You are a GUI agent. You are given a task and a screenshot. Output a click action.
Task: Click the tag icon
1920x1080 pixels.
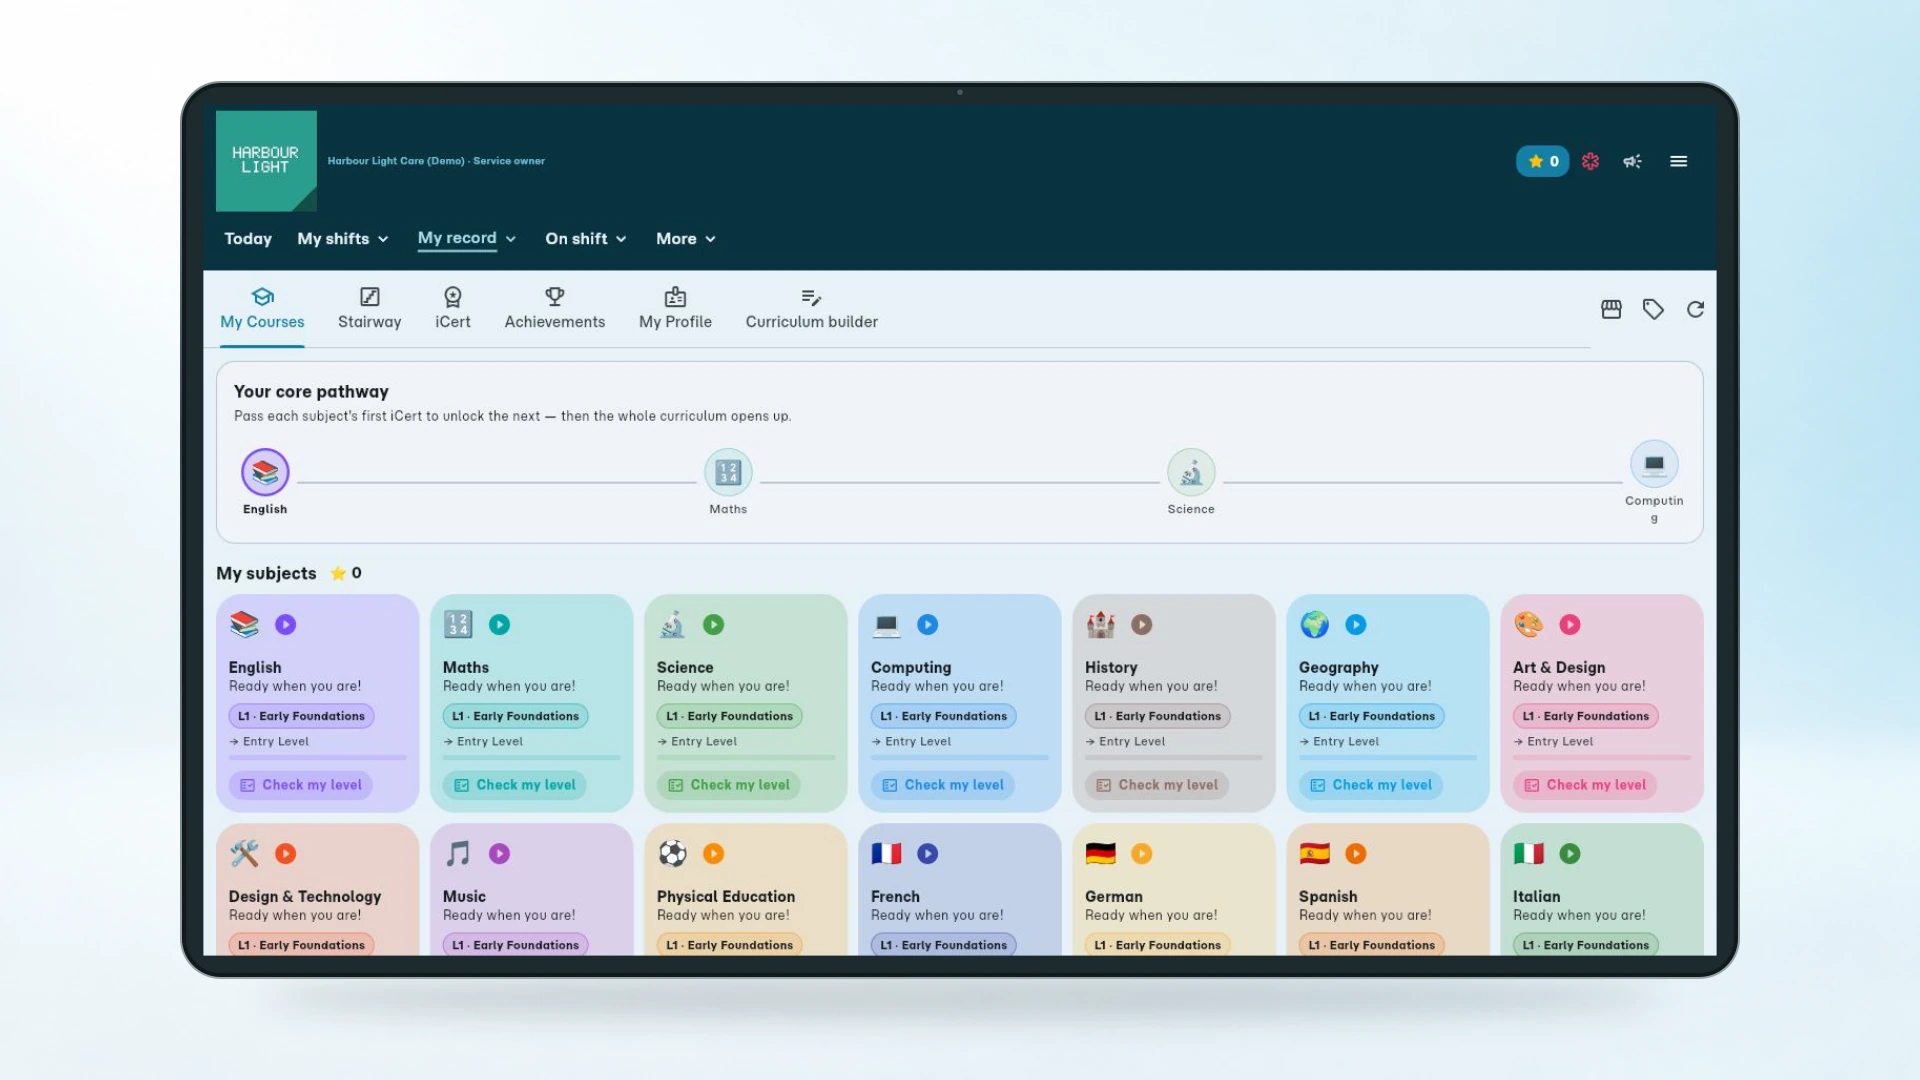1653,309
